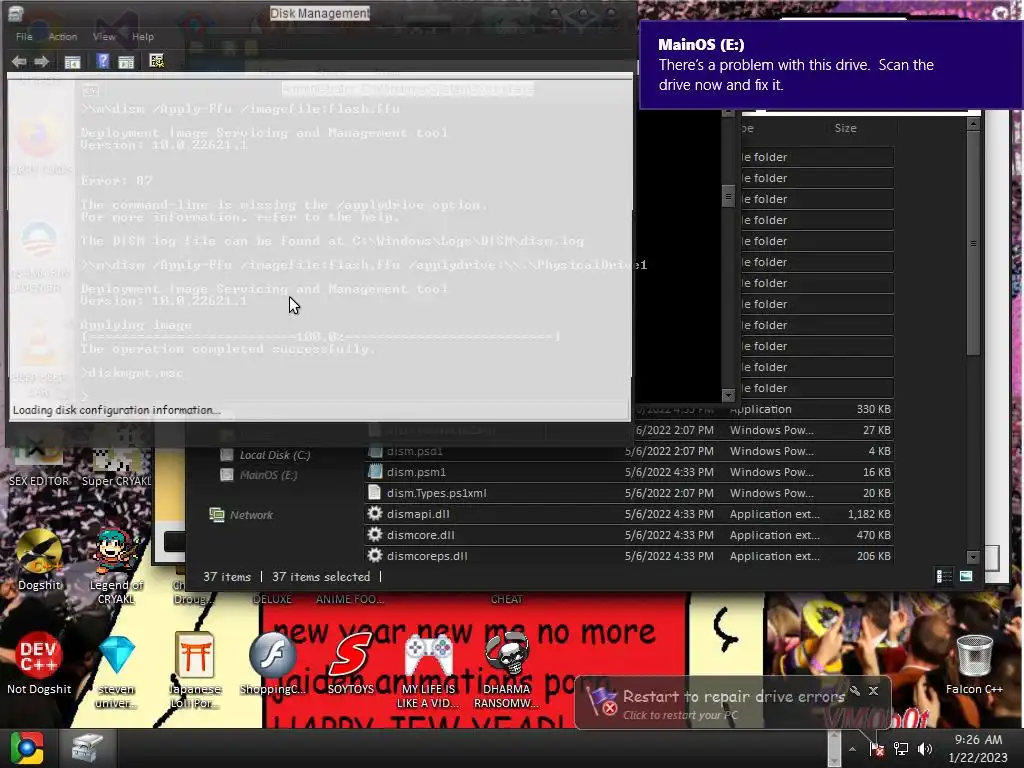Switch Explorer to Large icons view icon

pos(966,576)
